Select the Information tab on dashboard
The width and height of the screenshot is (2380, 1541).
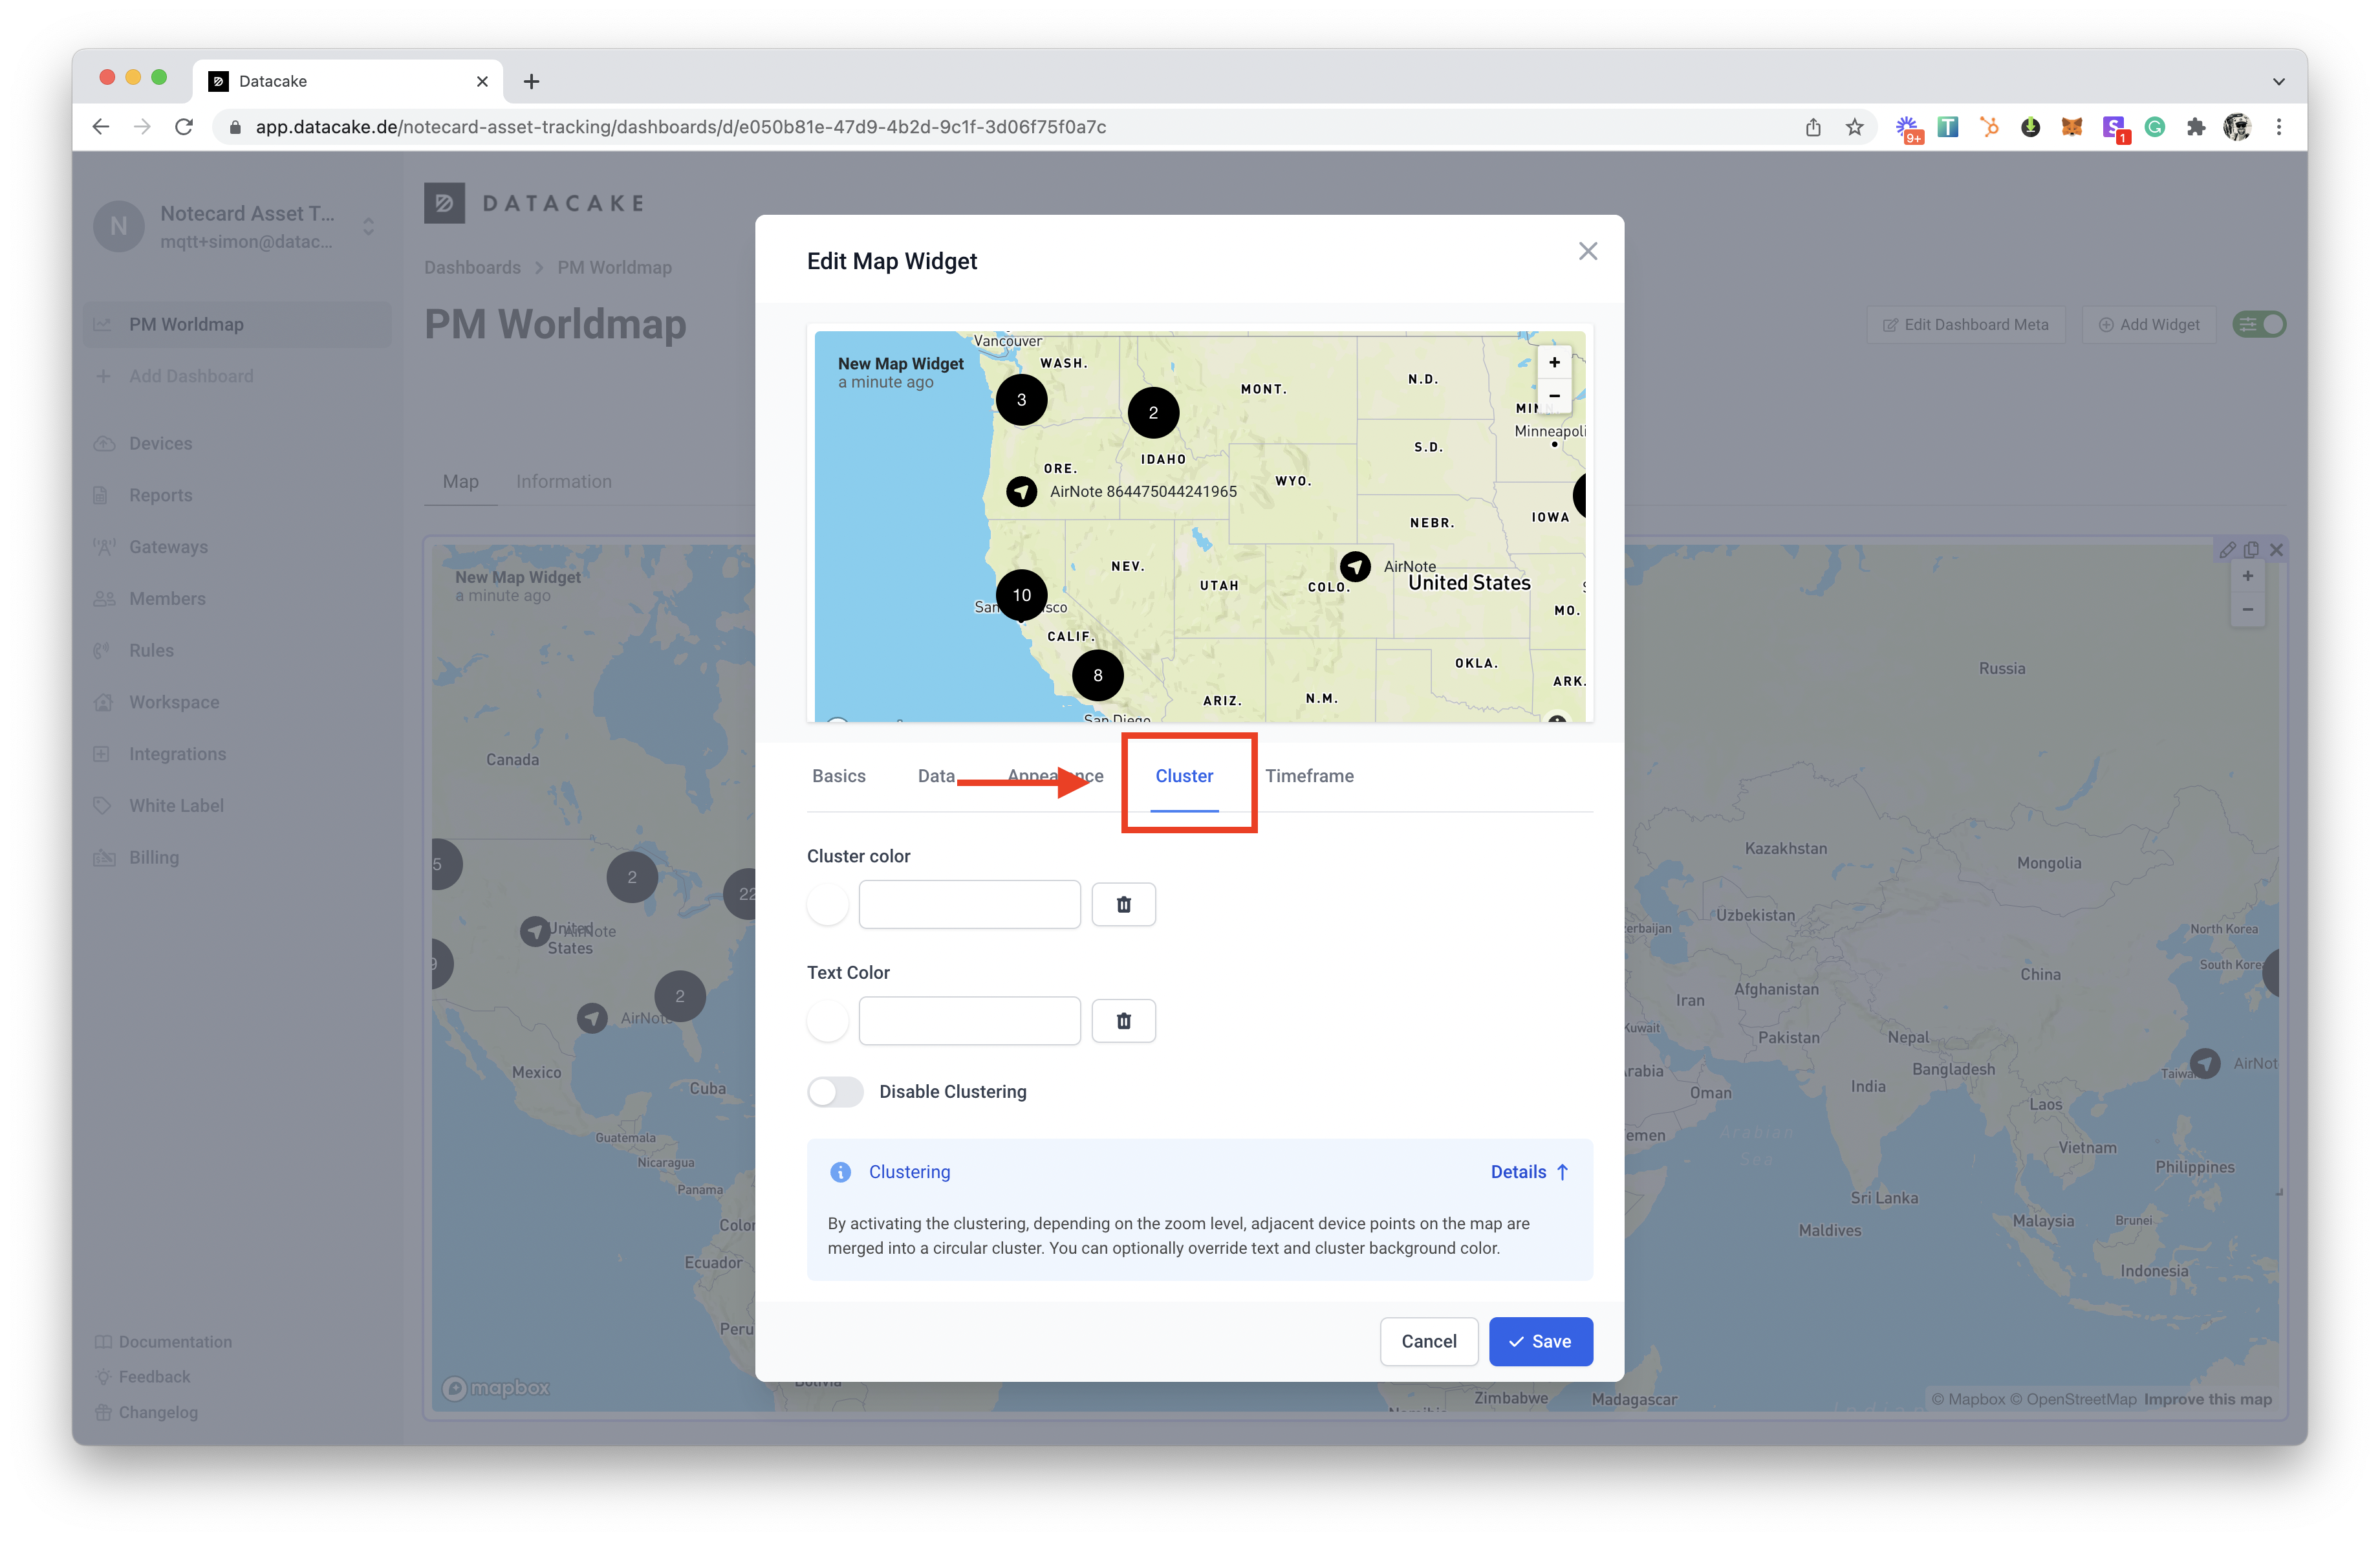tap(563, 481)
